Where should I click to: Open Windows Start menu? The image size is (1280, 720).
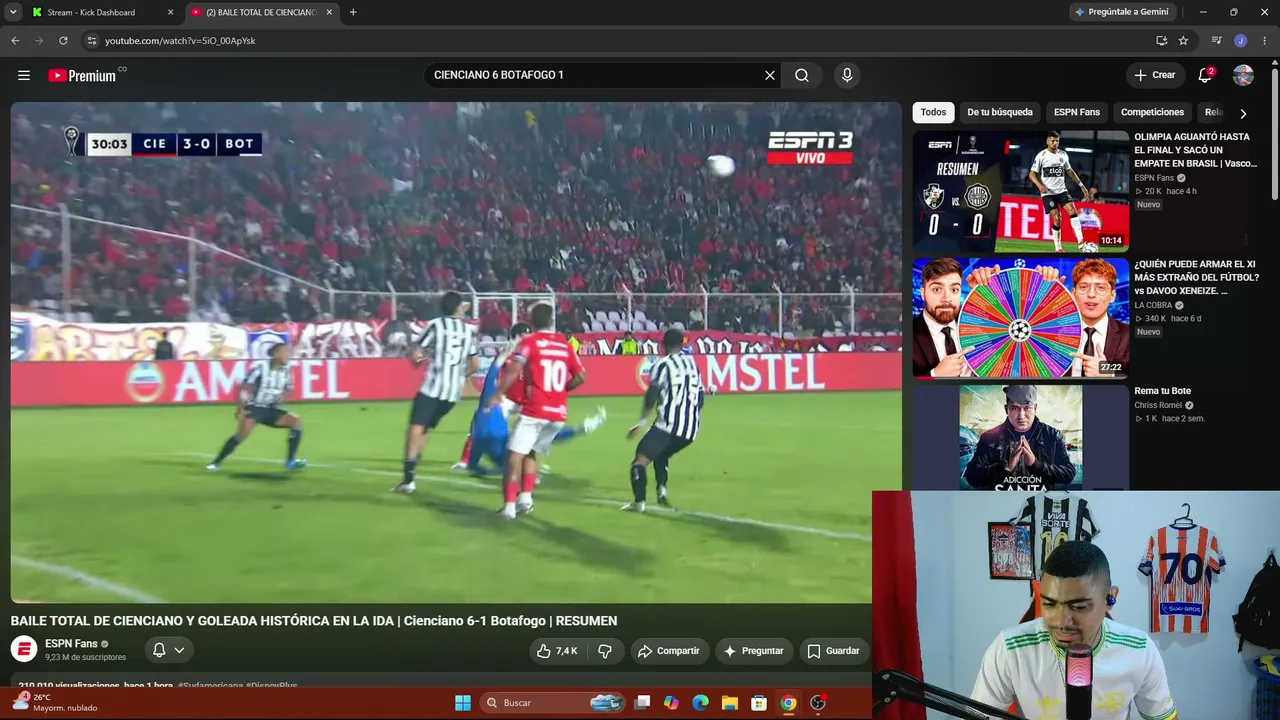pyautogui.click(x=463, y=703)
